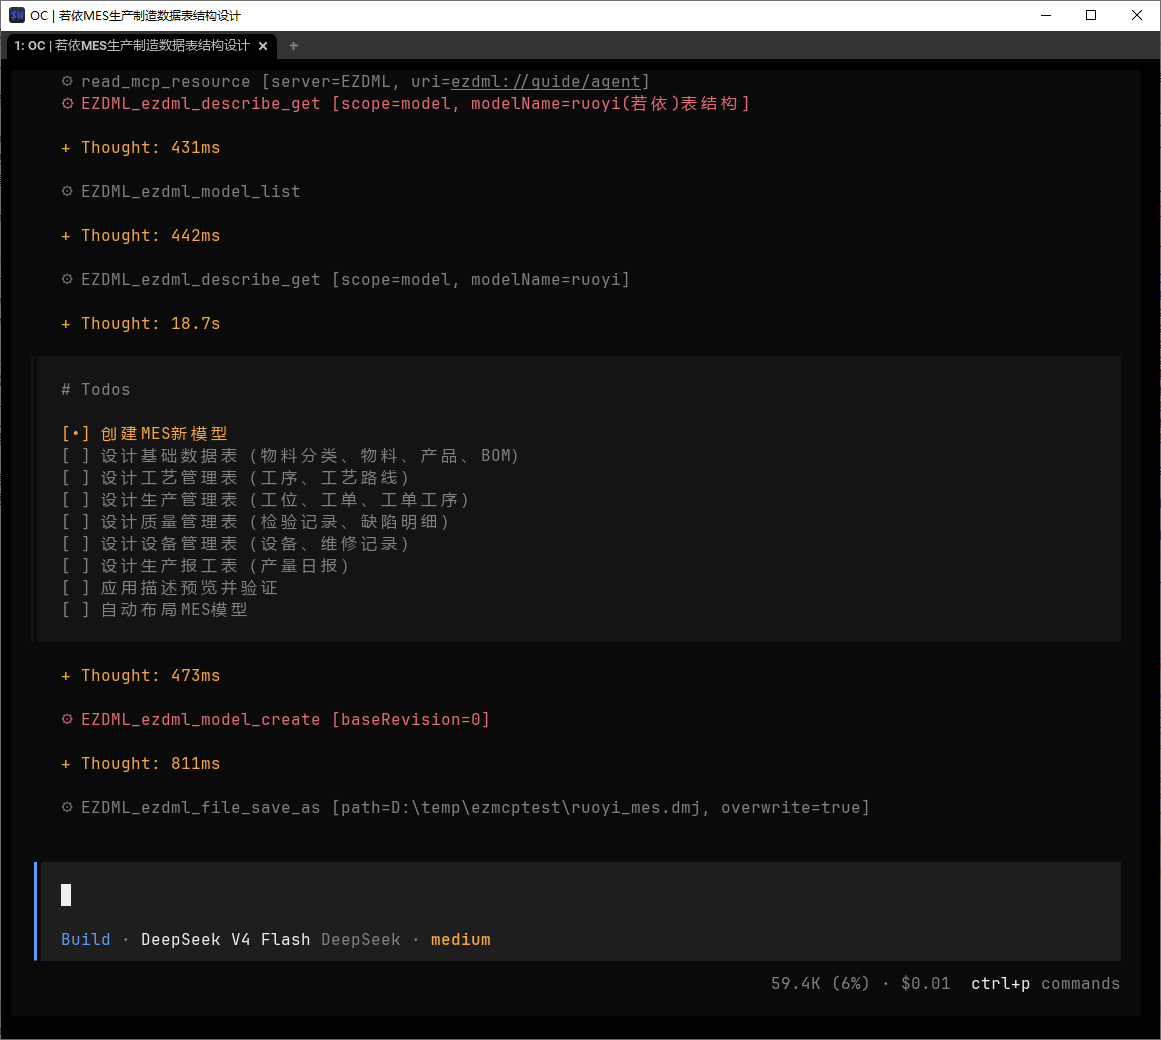Expand the Thought: 473ms entry
Viewport: 1161px width, 1040px height.
[x=141, y=676]
